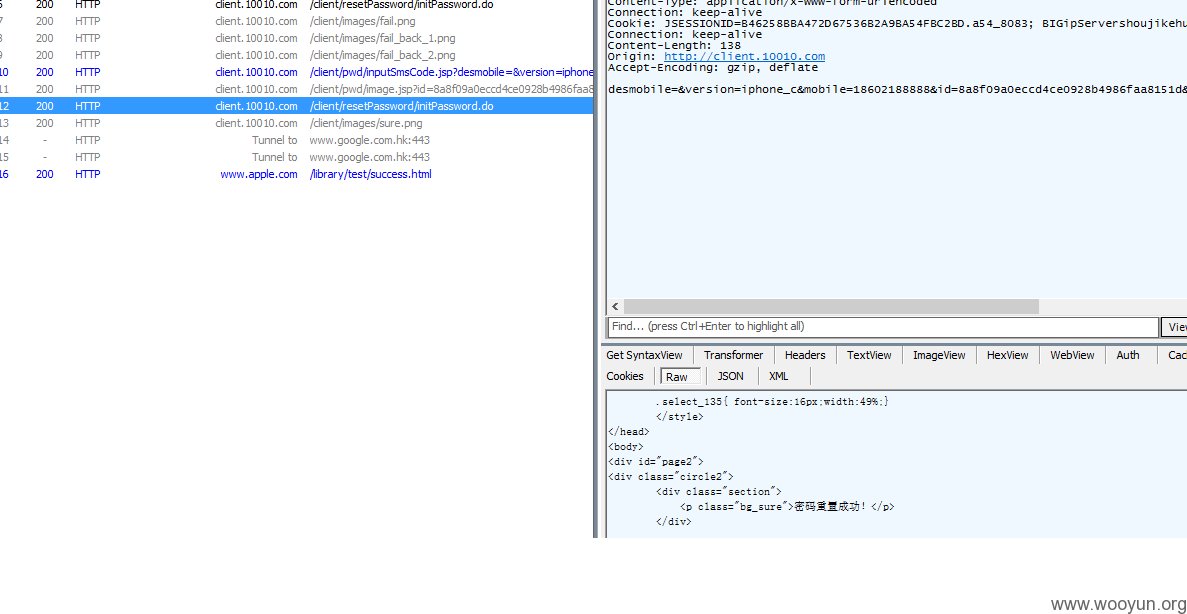Click the request pane horizontal scrollbar thumb
This screenshot has height=614, width=1187.
pyautogui.click(x=830, y=307)
